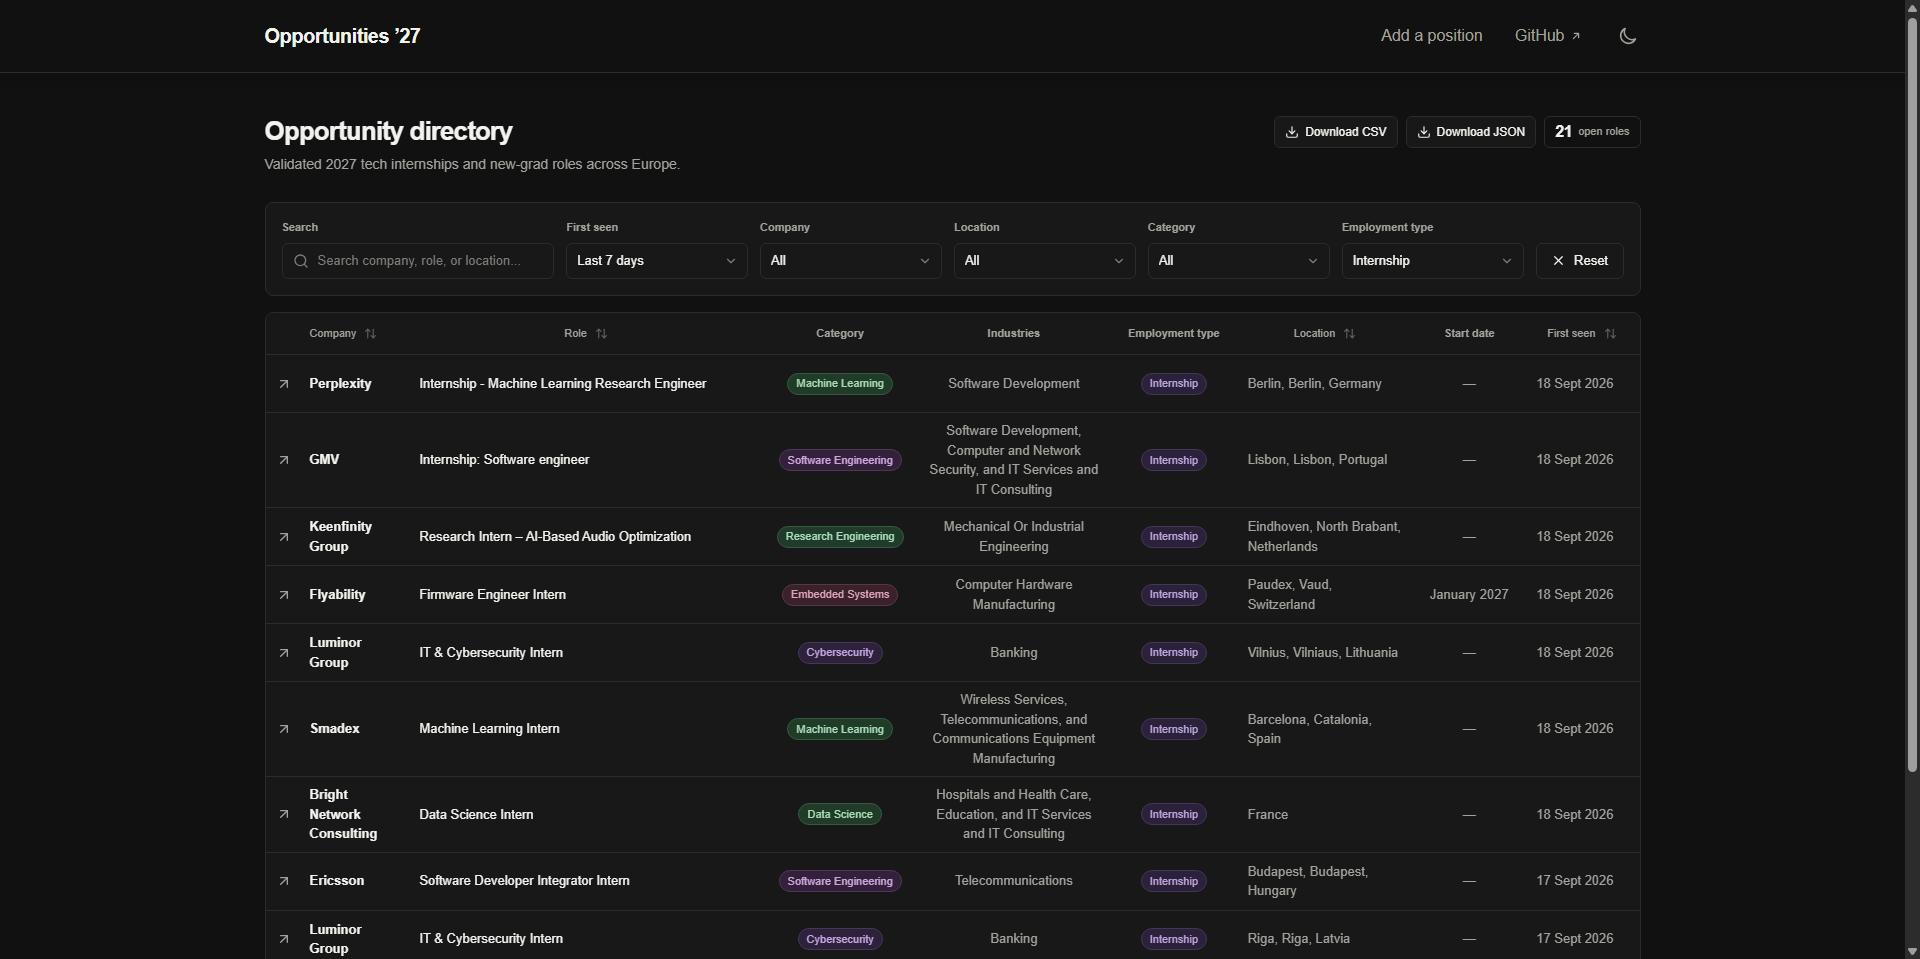Select 'Internship: Software engineer' role text
Viewport: 1920px width, 959px height.
click(504, 460)
